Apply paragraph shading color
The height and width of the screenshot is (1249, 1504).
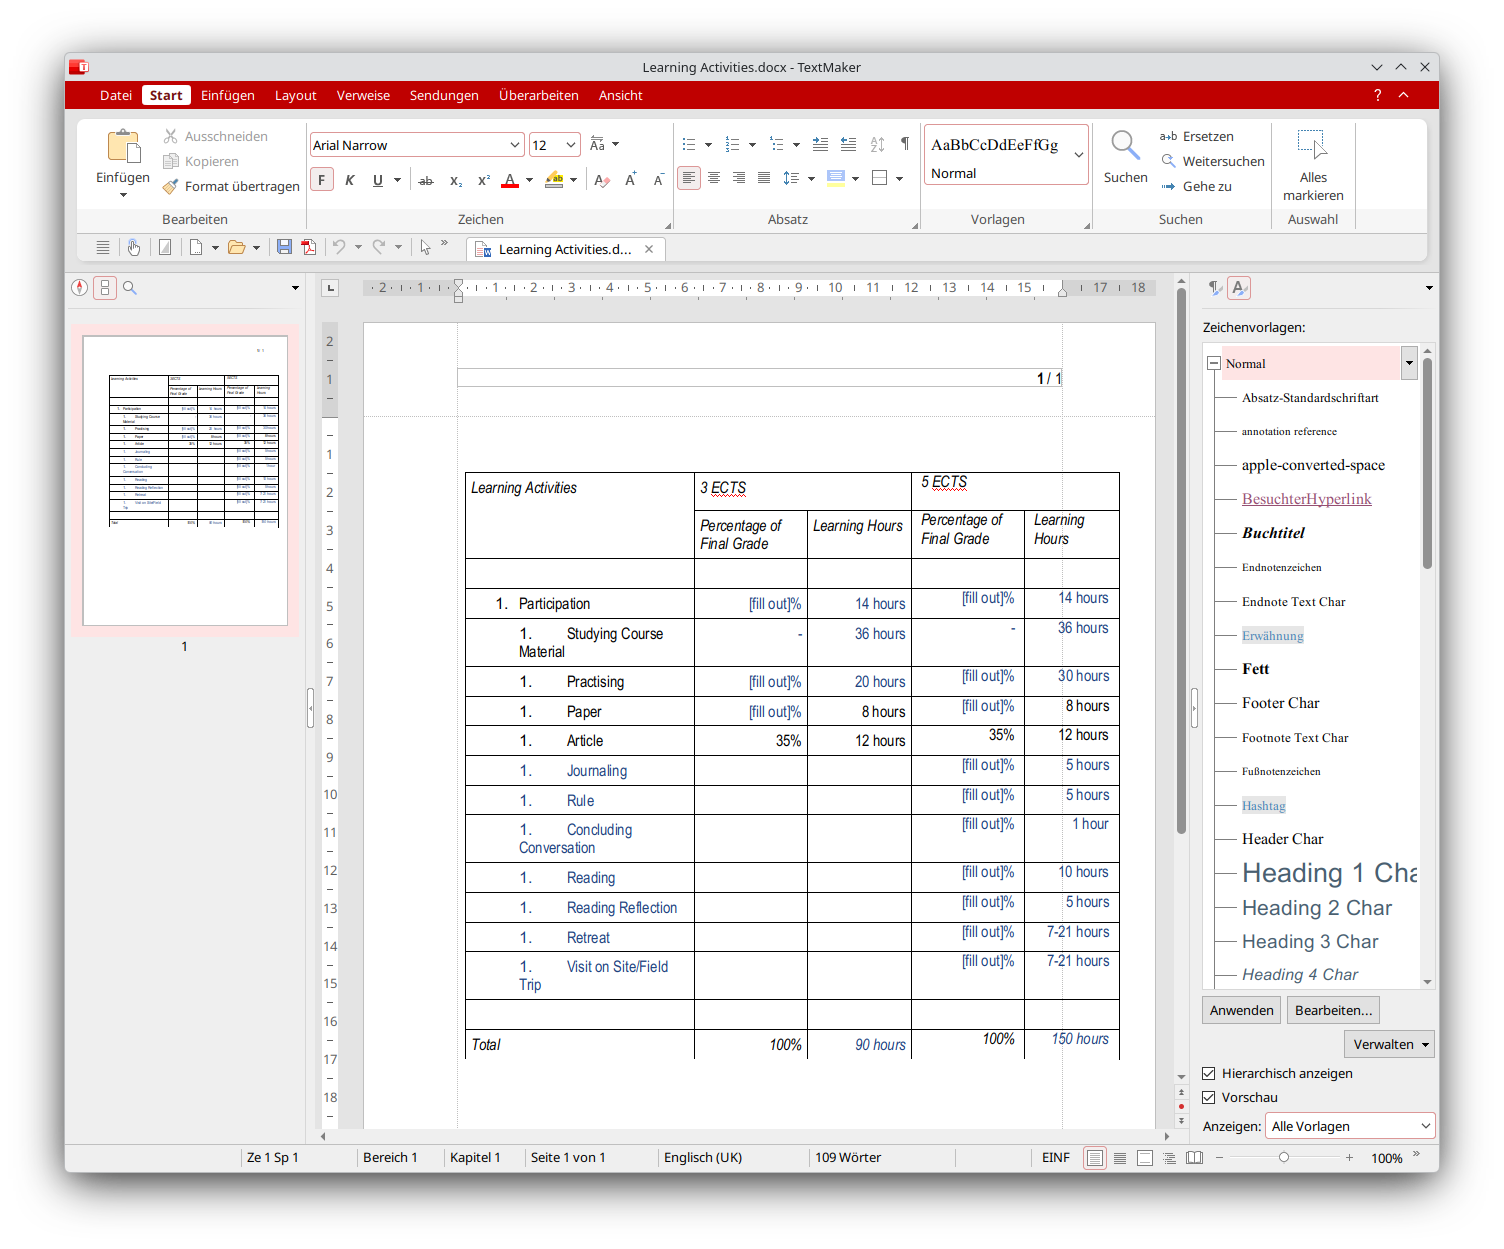tap(836, 178)
